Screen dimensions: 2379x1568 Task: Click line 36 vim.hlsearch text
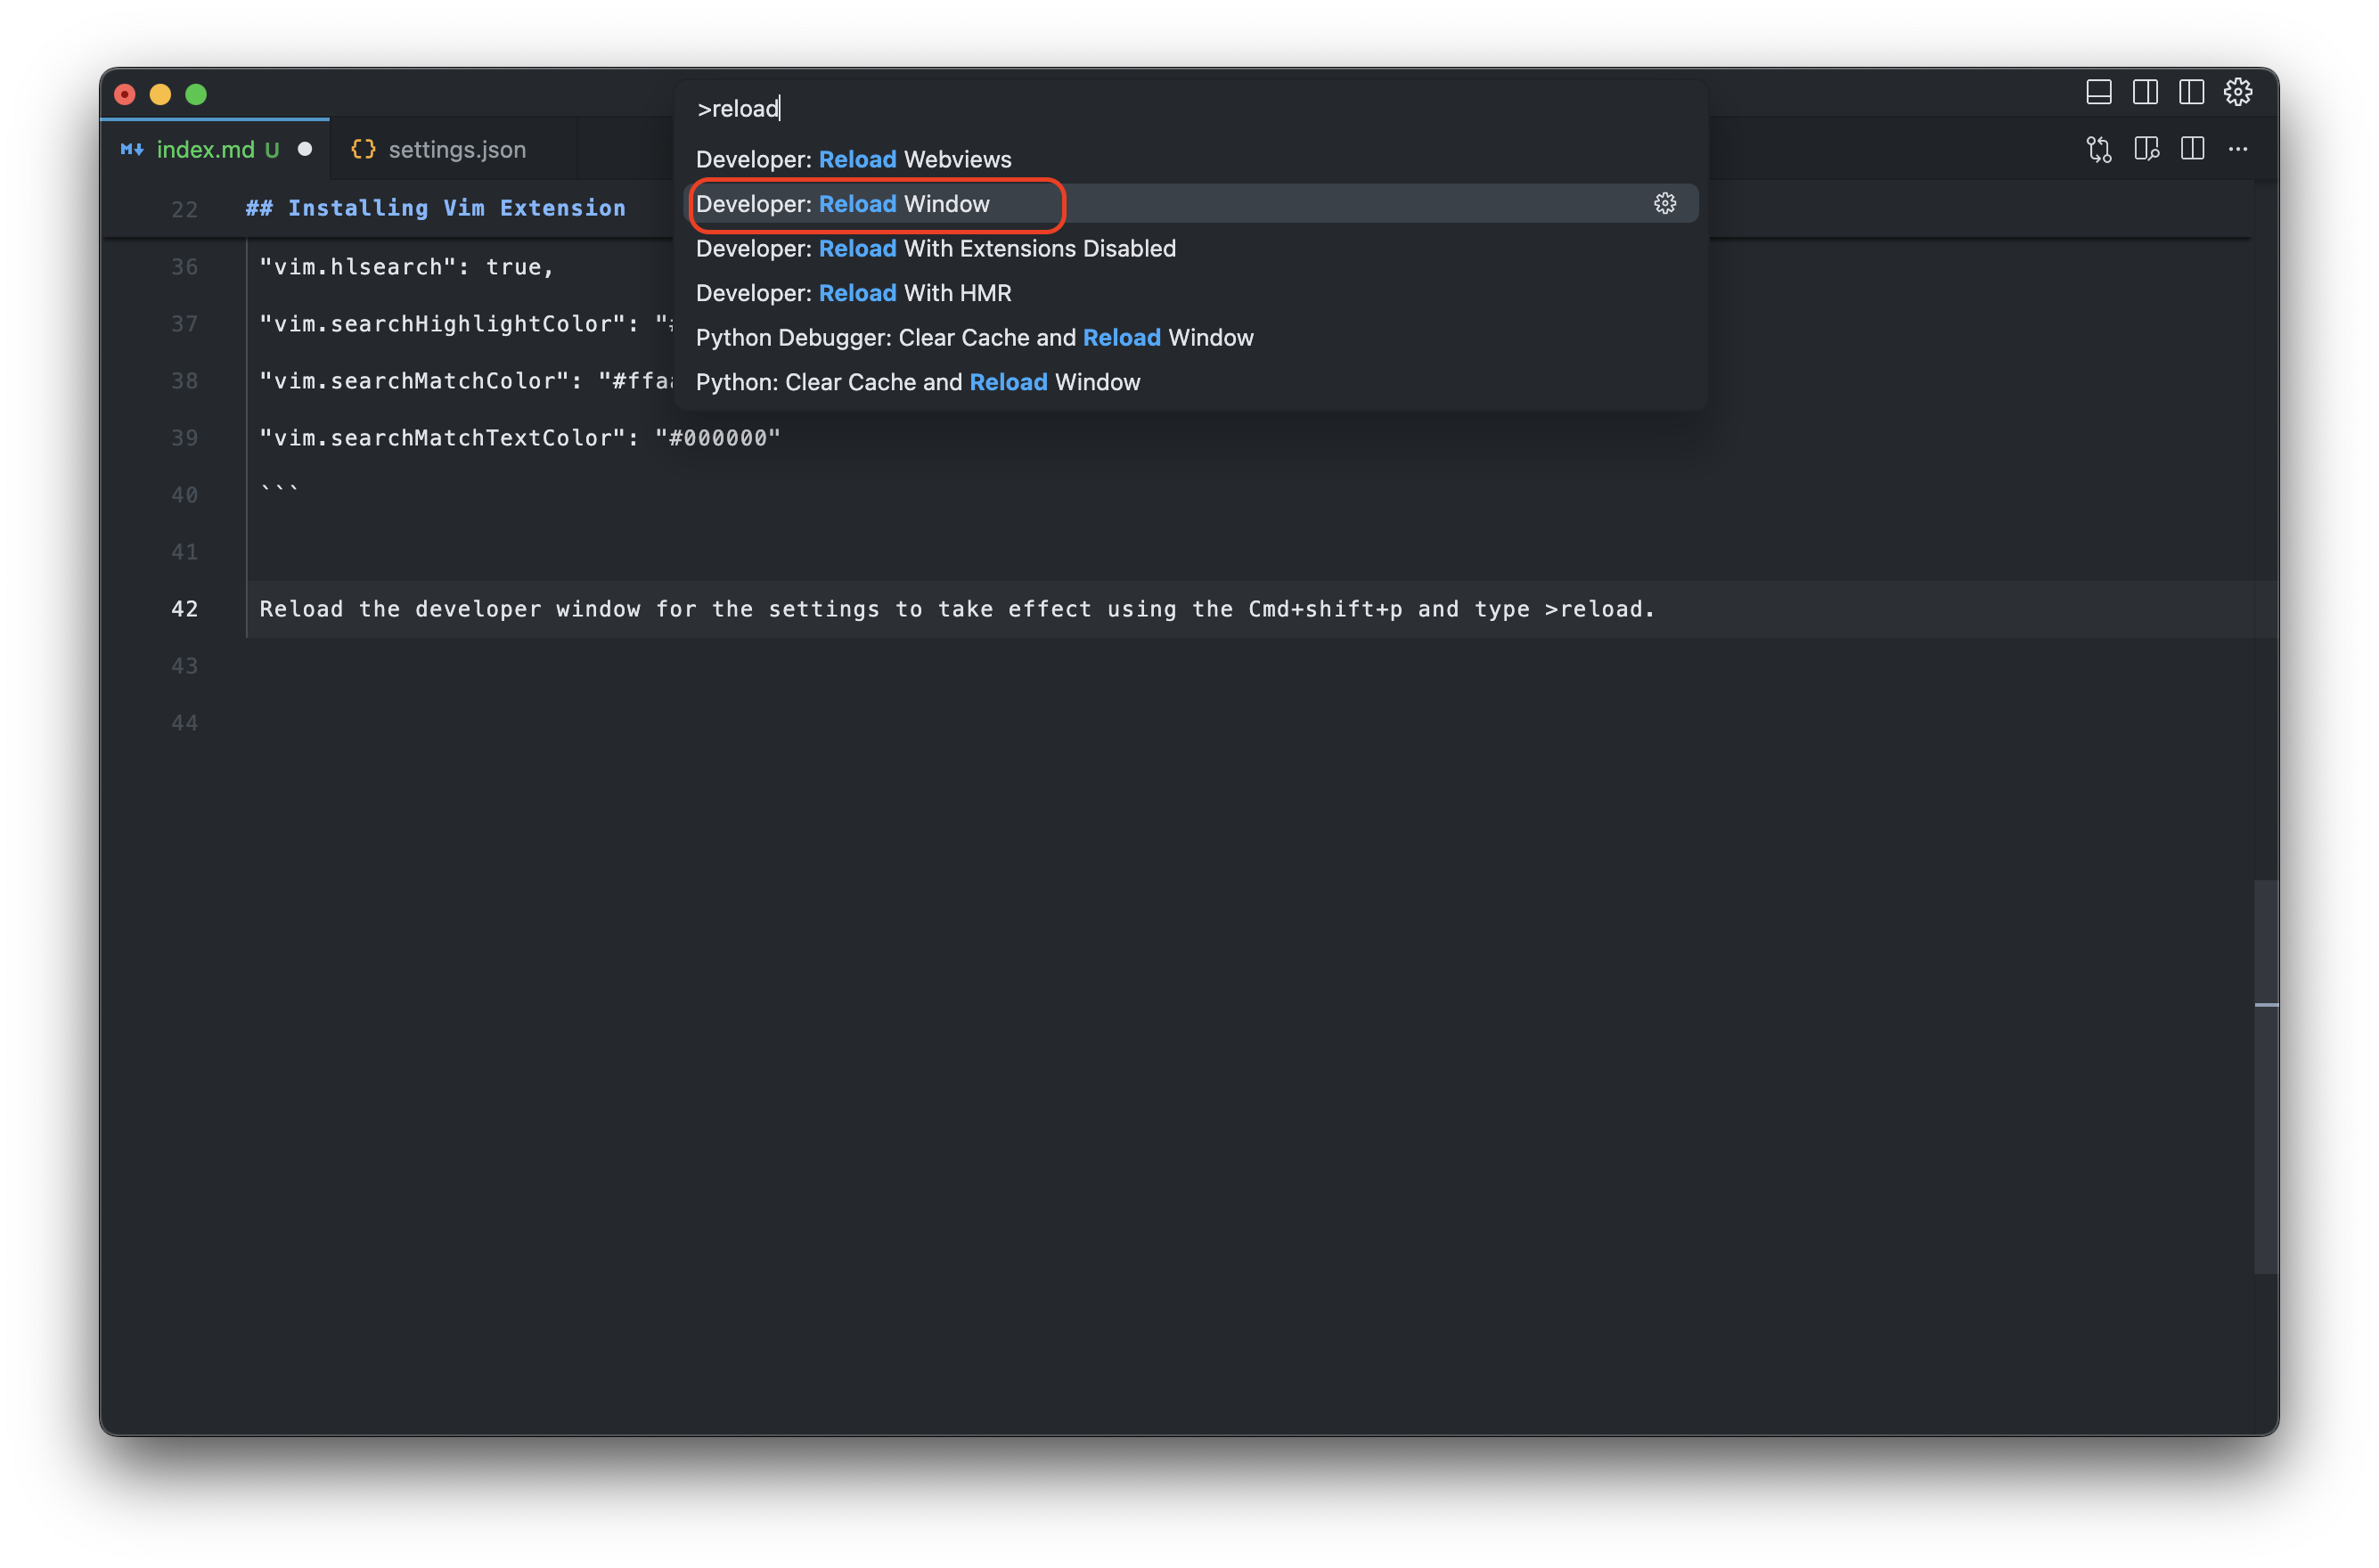406,267
